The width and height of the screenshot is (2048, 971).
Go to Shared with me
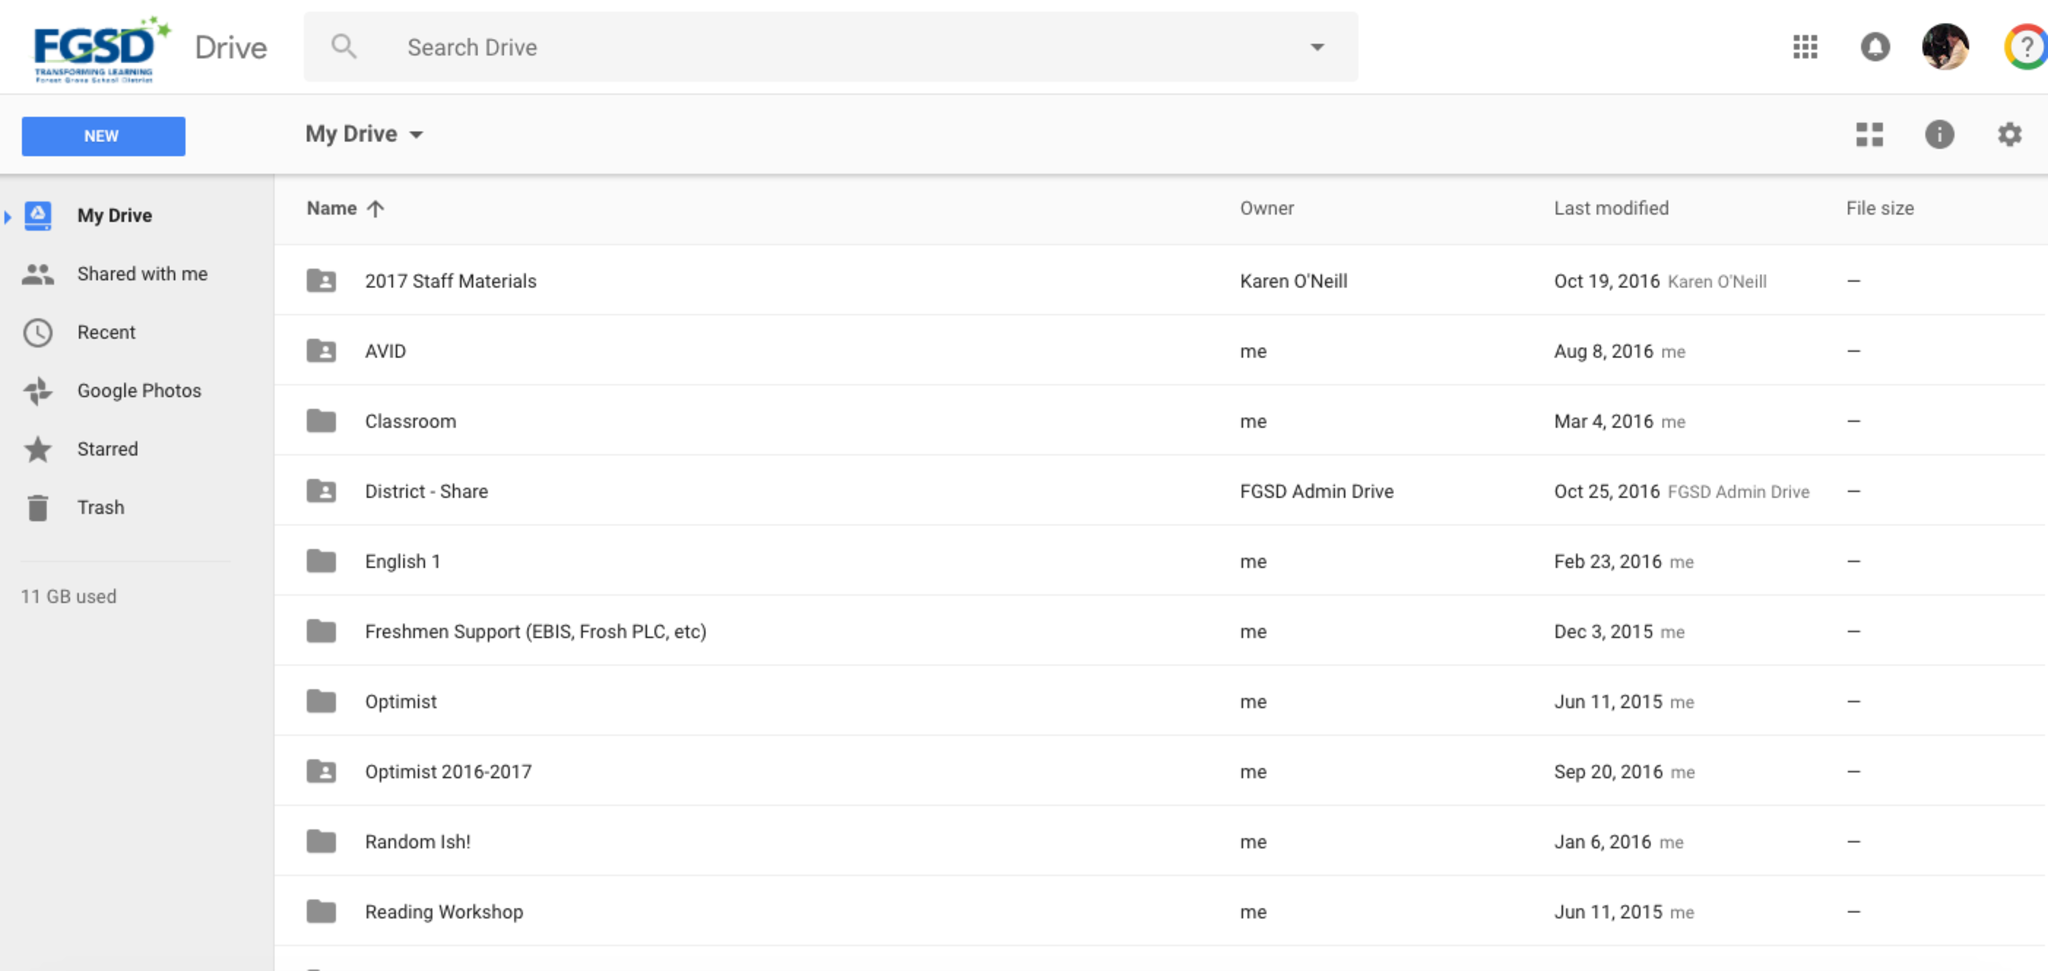click(x=142, y=274)
